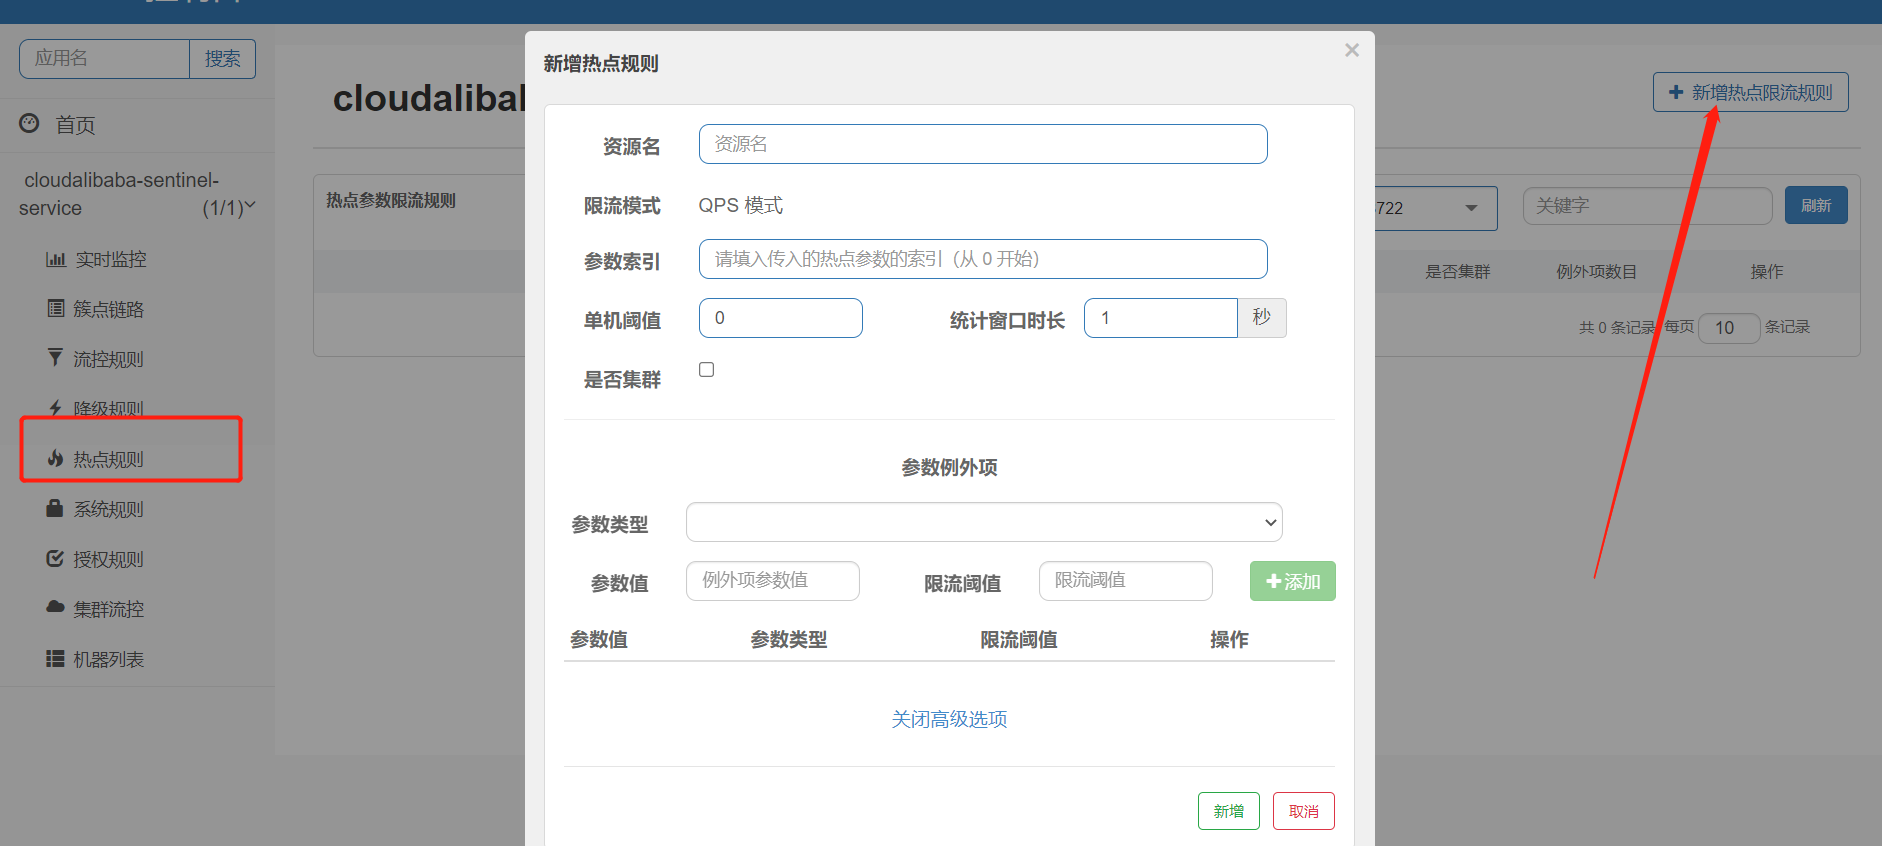Click the check-square icon for 授权规则

point(55,558)
